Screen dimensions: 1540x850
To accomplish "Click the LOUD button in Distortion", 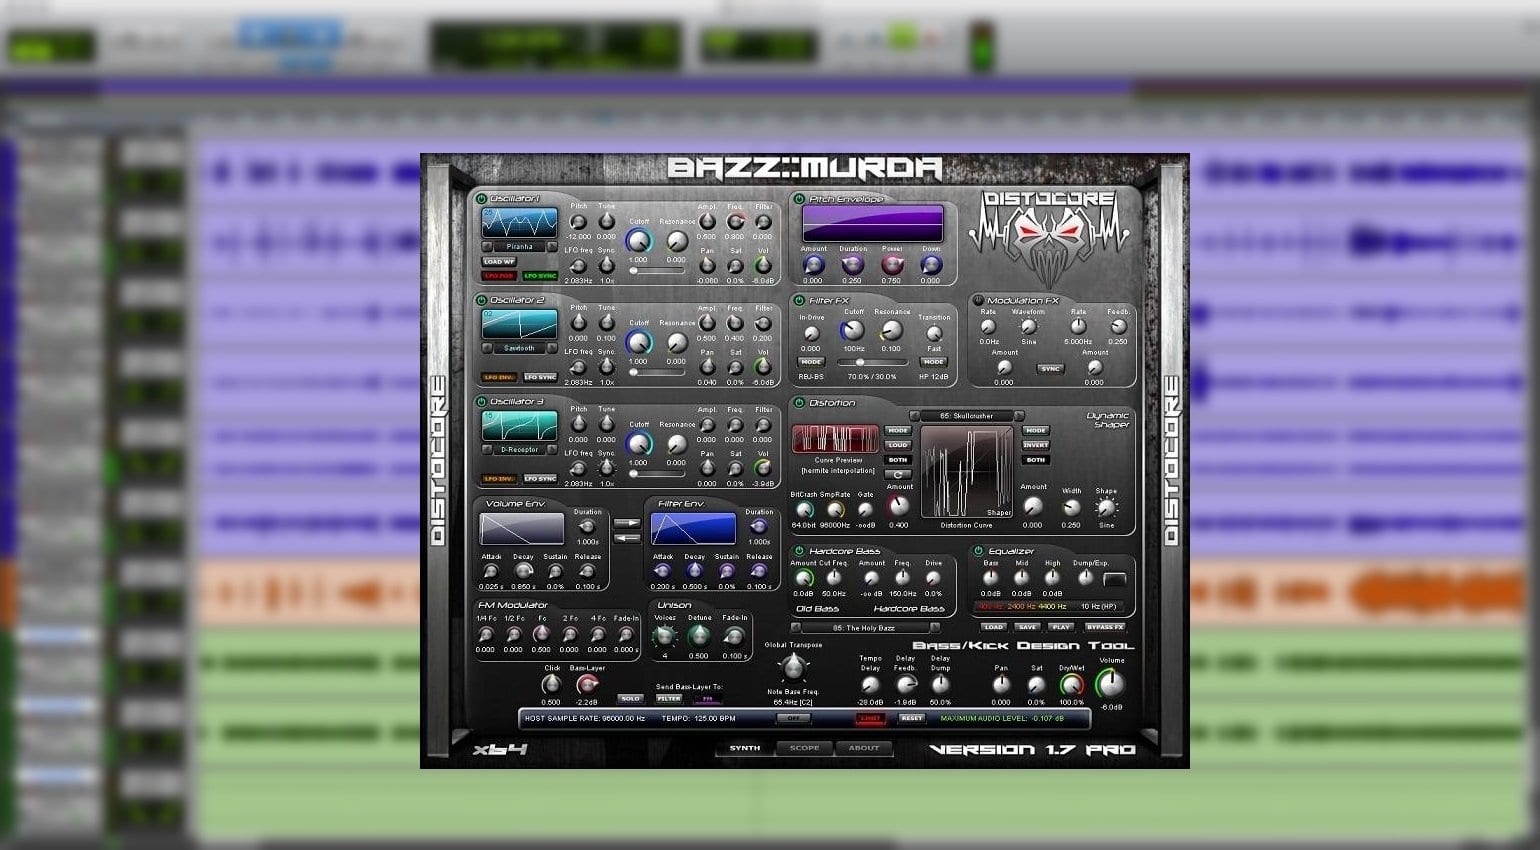I will [x=898, y=445].
